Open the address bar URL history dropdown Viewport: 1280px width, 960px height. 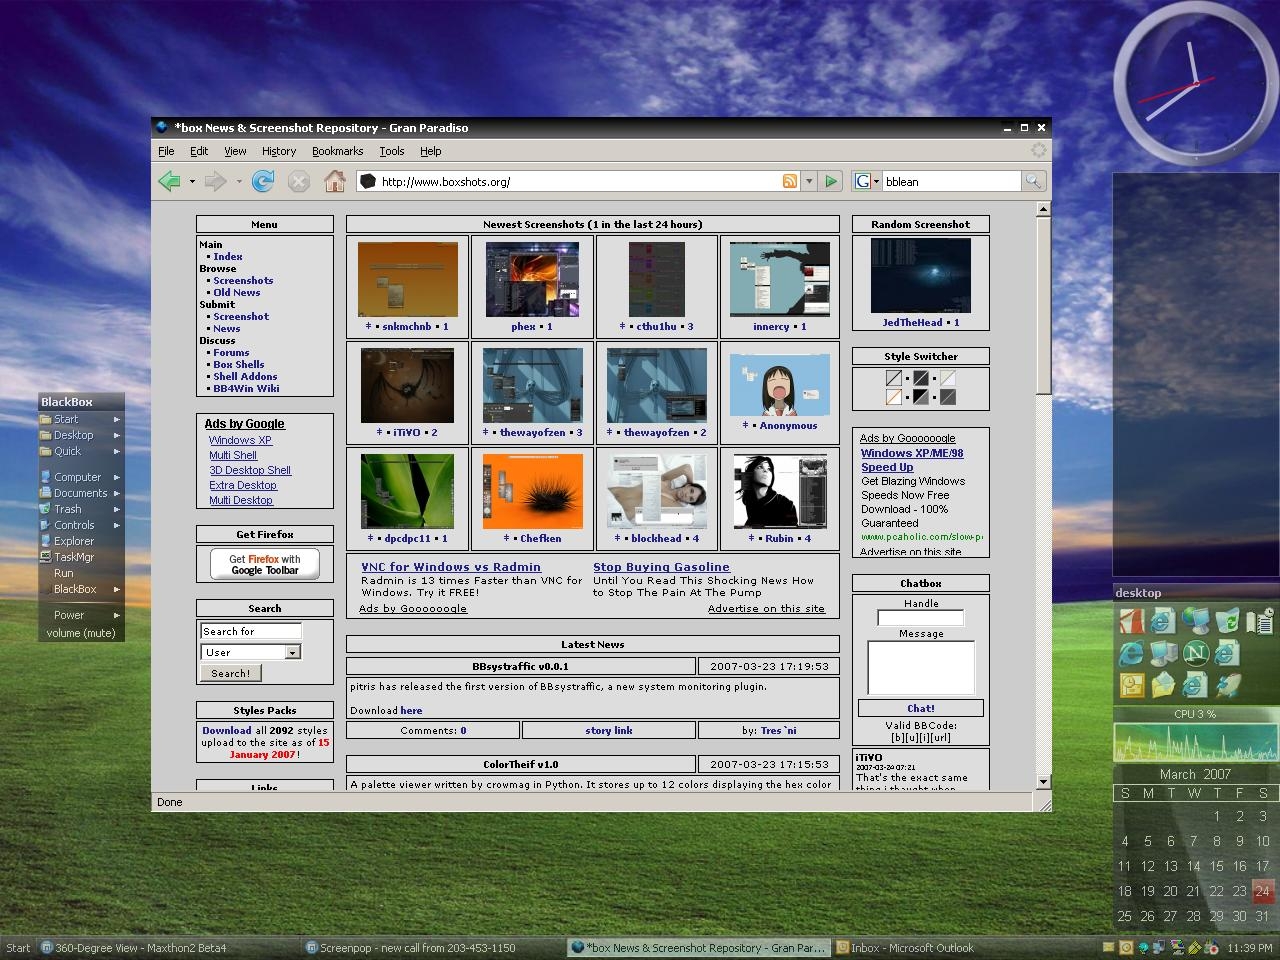tap(809, 182)
